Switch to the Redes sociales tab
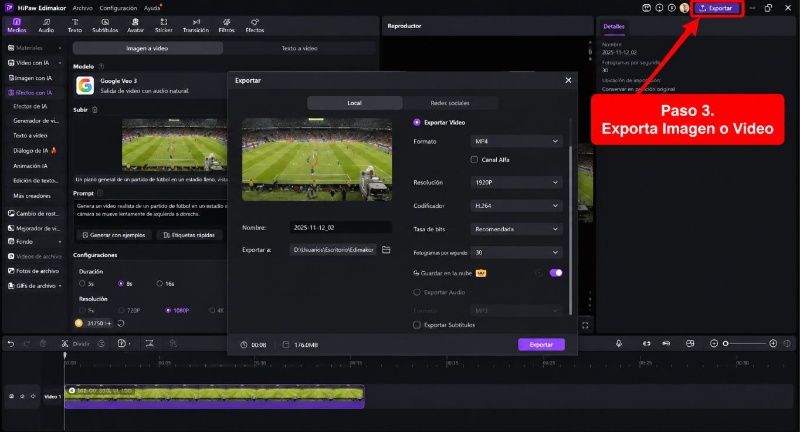Screen dimensions: 800x432 pos(450,103)
